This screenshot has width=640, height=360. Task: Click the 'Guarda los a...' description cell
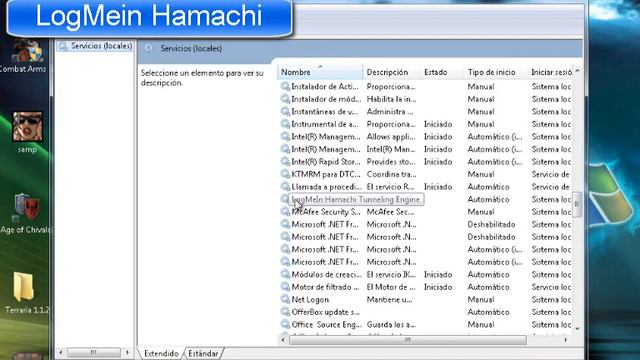point(391,324)
